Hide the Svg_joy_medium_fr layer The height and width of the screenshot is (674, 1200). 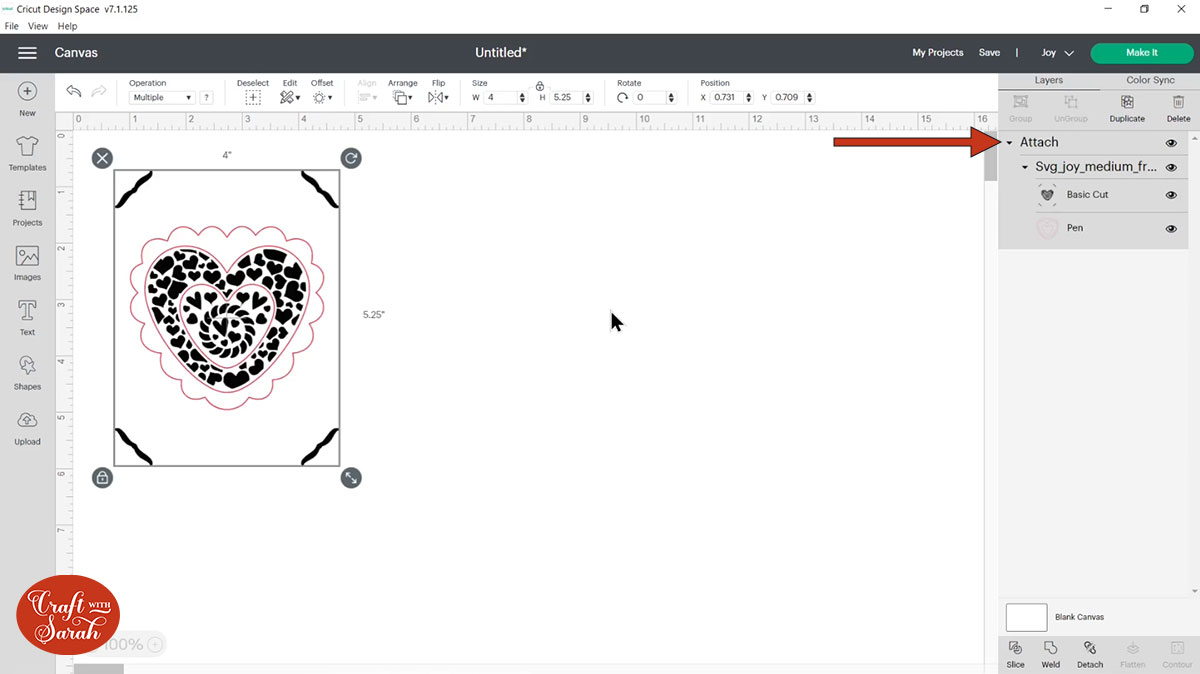pos(1171,168)
